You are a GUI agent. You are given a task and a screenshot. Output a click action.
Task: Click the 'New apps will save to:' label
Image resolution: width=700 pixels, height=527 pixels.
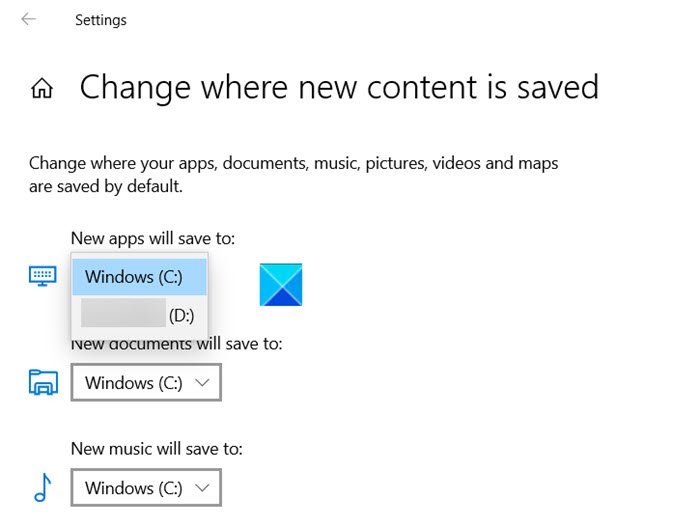point(153,238)
